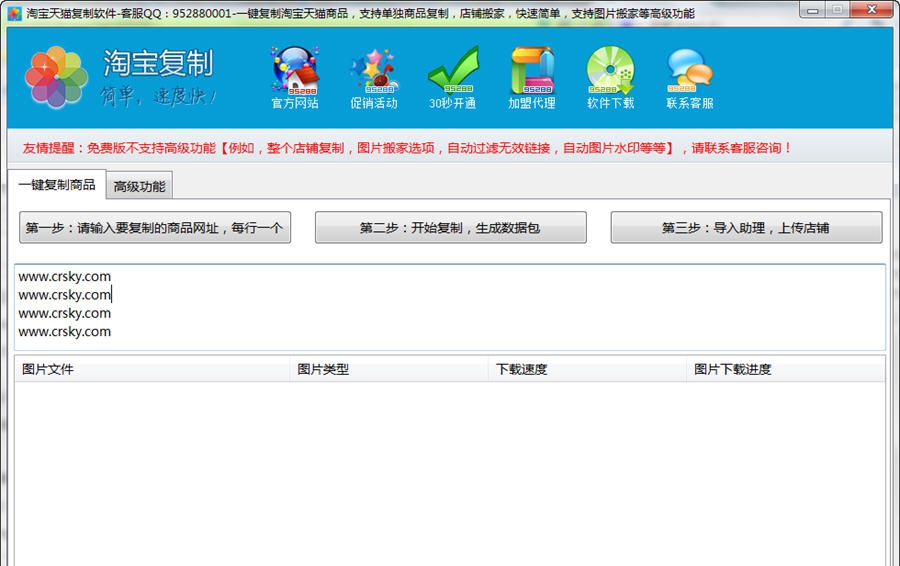Click the 下载速度 column header
Screen dimensions: 900x566
[x=588, y=369]
